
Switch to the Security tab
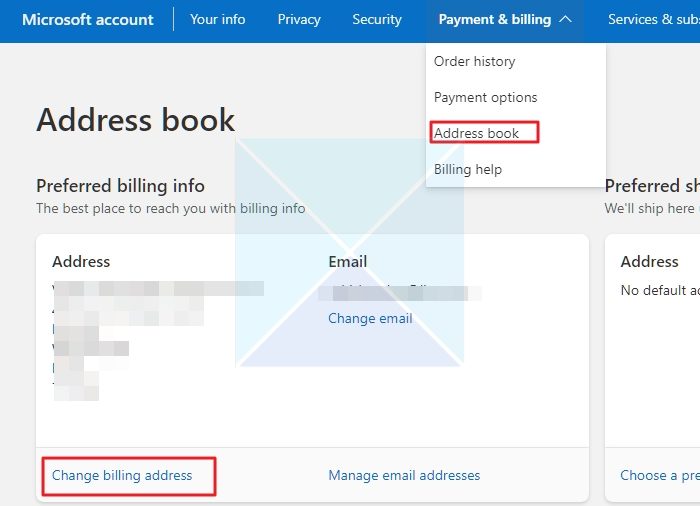(376, 20)
